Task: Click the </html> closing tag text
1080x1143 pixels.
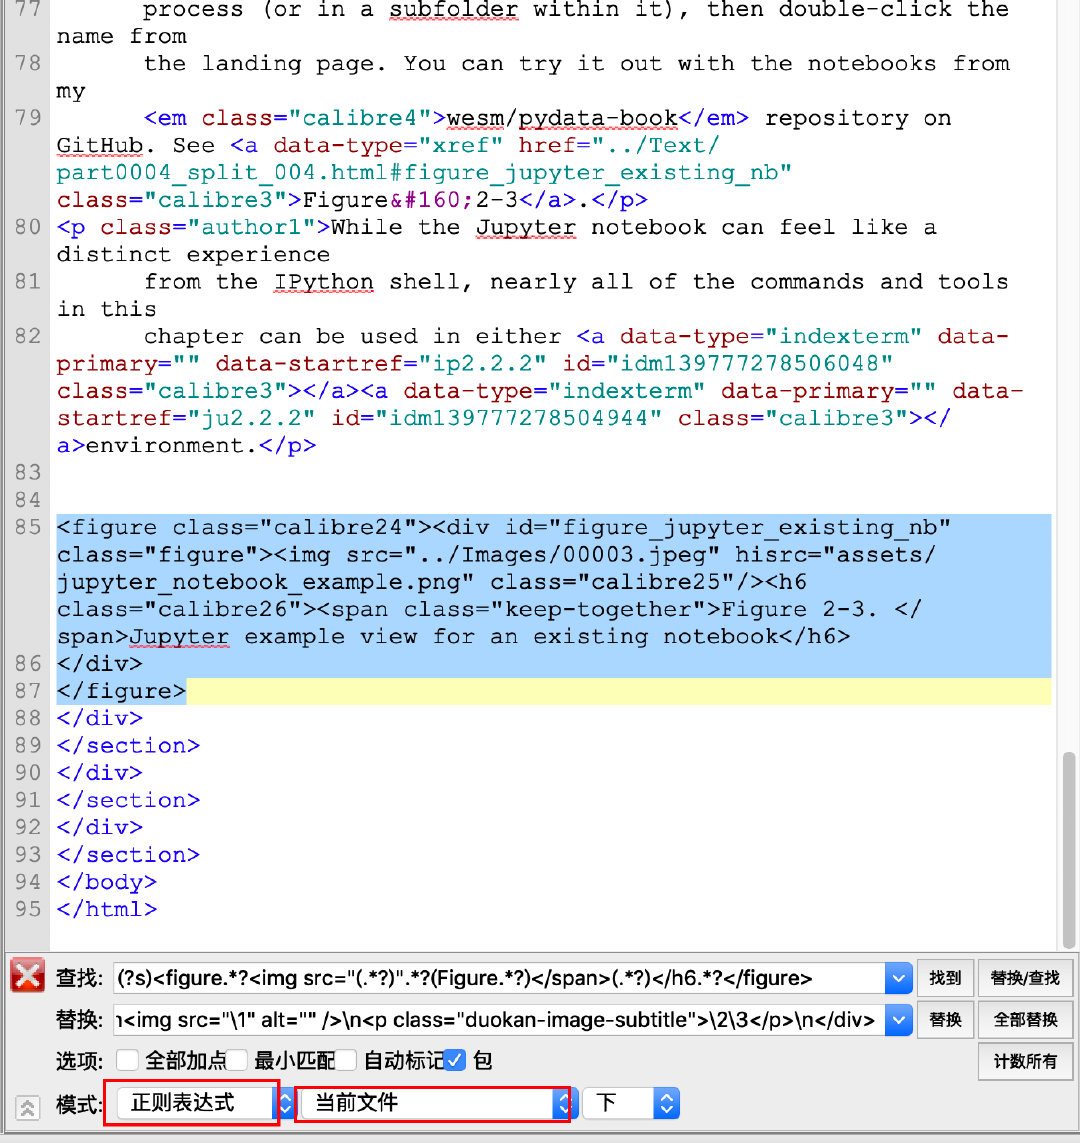Action: click(107, 909)
